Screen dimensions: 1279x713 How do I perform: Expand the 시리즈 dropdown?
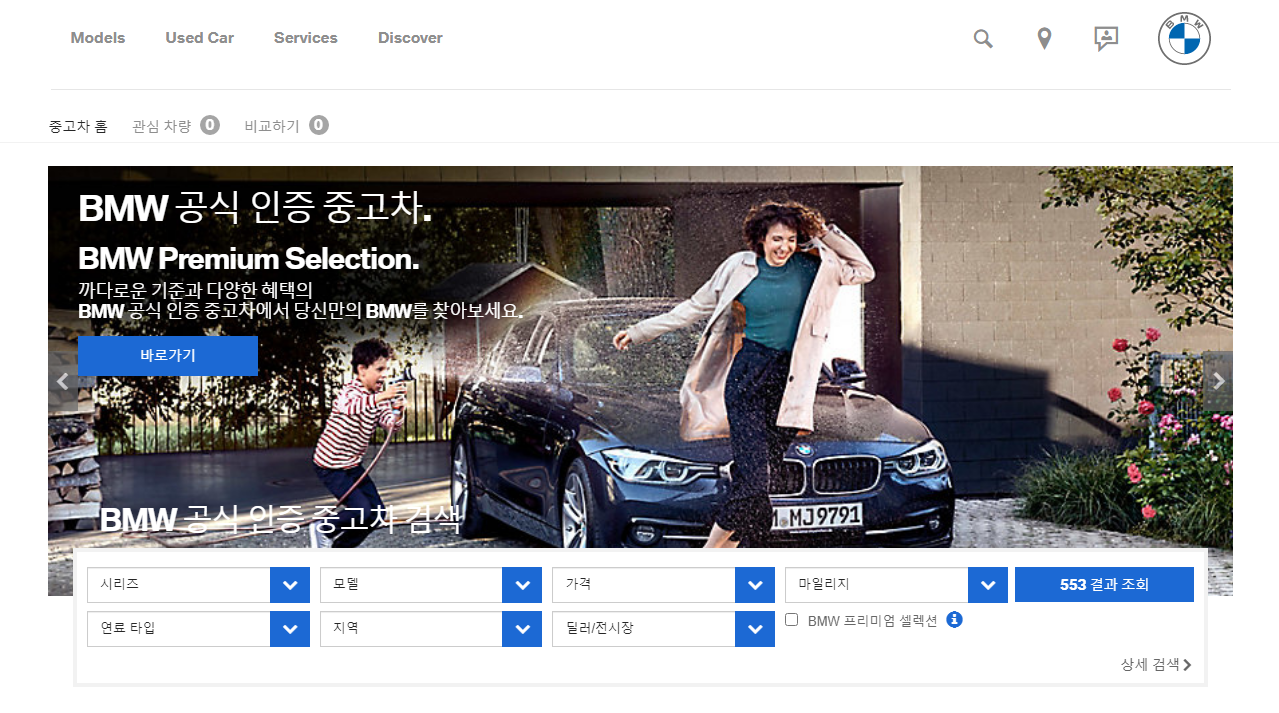click(x=198, y=585)
